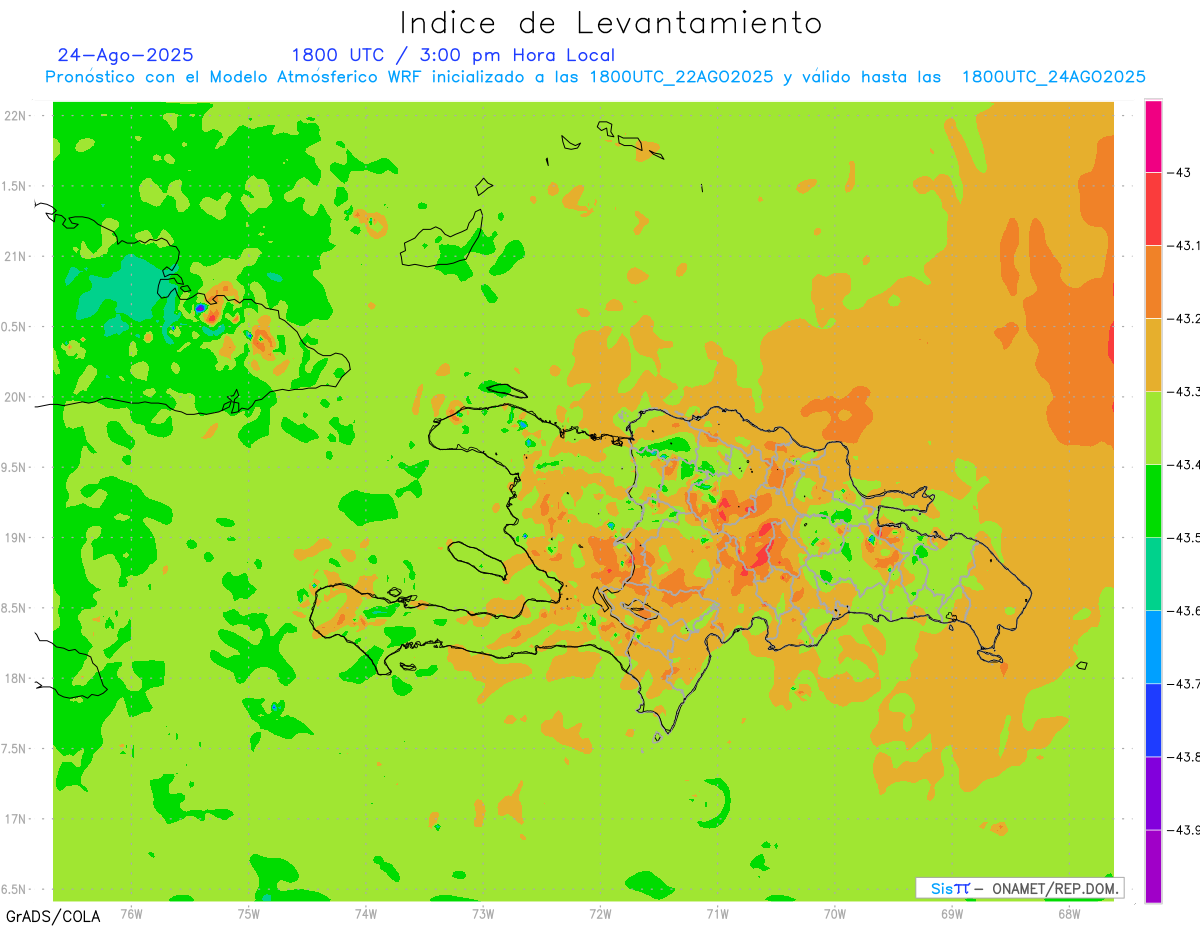Click '1800 UTC / 3:00 pm Hora Local'

click(x=453, y=55)
